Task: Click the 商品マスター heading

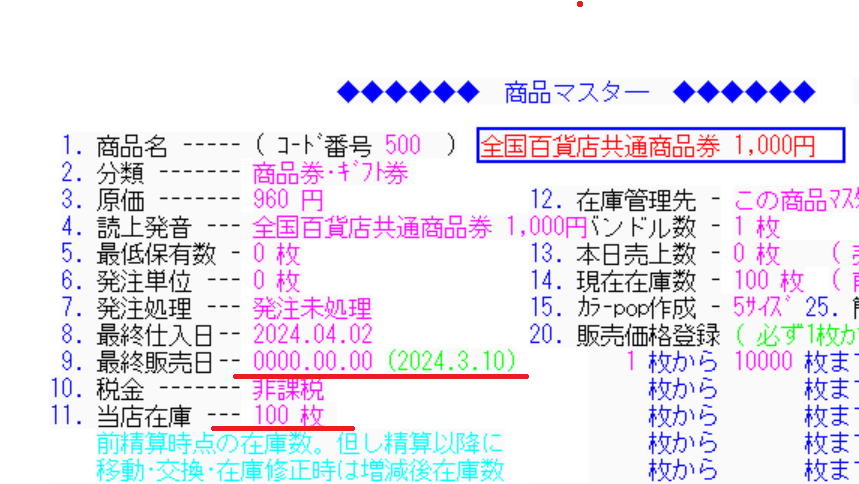Action: pyautogui.click(x=576, y=92)
